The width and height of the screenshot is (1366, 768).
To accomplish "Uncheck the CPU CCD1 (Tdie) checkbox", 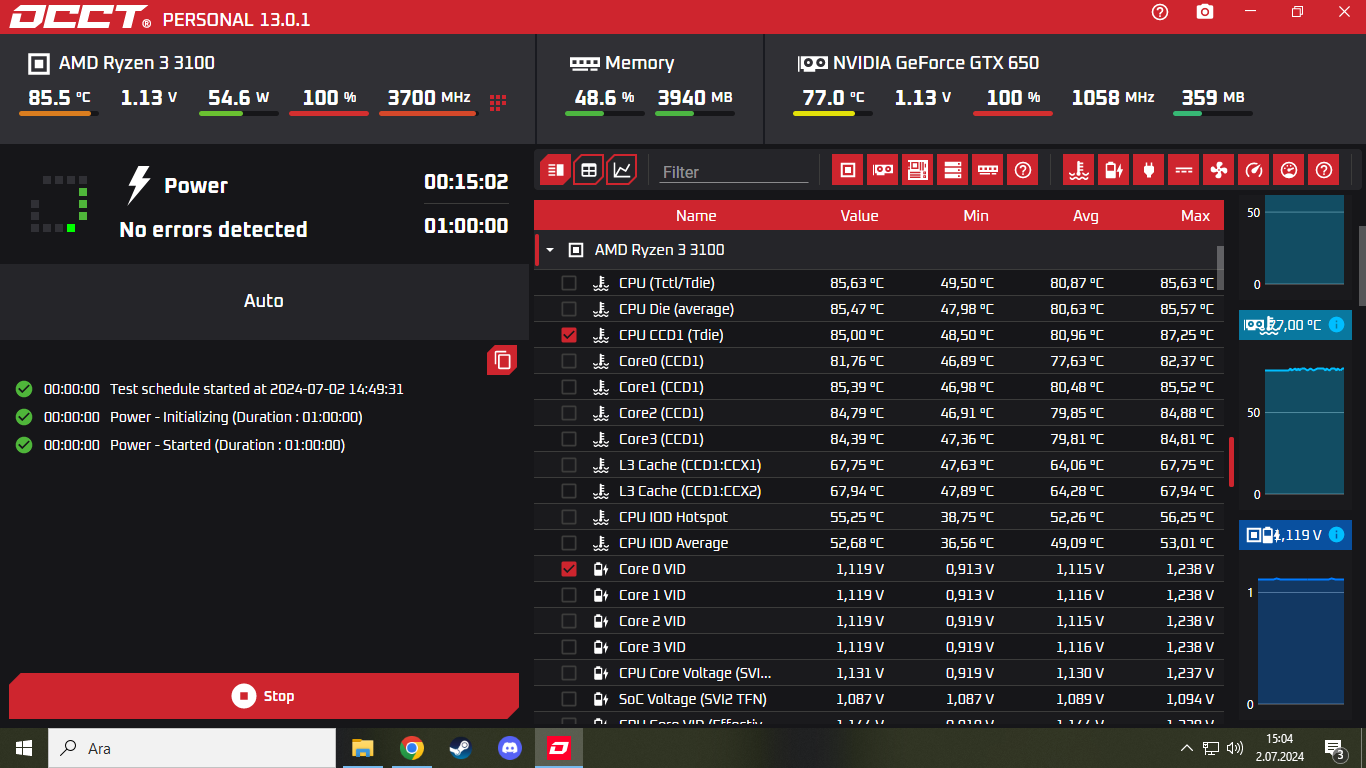I will tap(569, 335).
